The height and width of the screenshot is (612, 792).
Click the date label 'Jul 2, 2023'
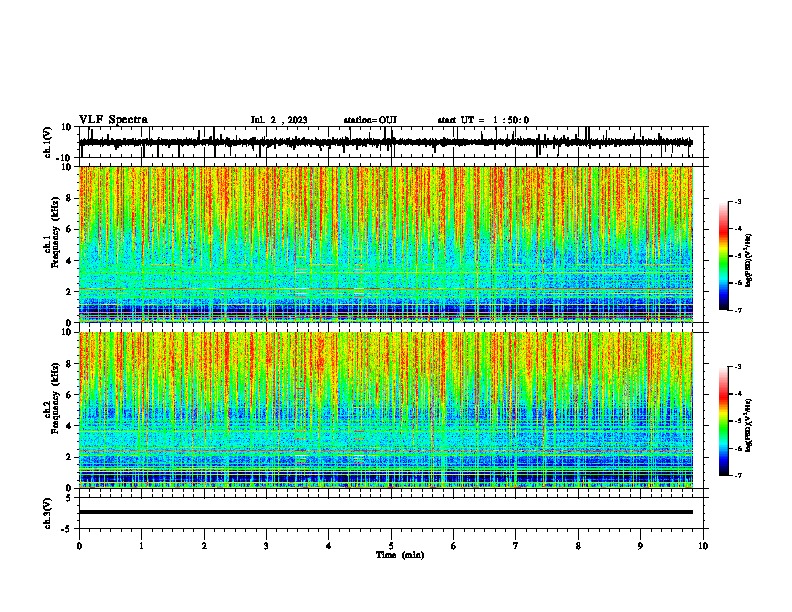click(279, 120)
